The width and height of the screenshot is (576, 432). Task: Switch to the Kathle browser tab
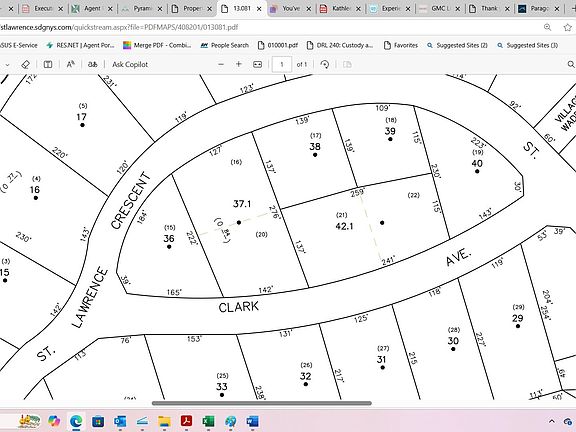pos(340,8)
